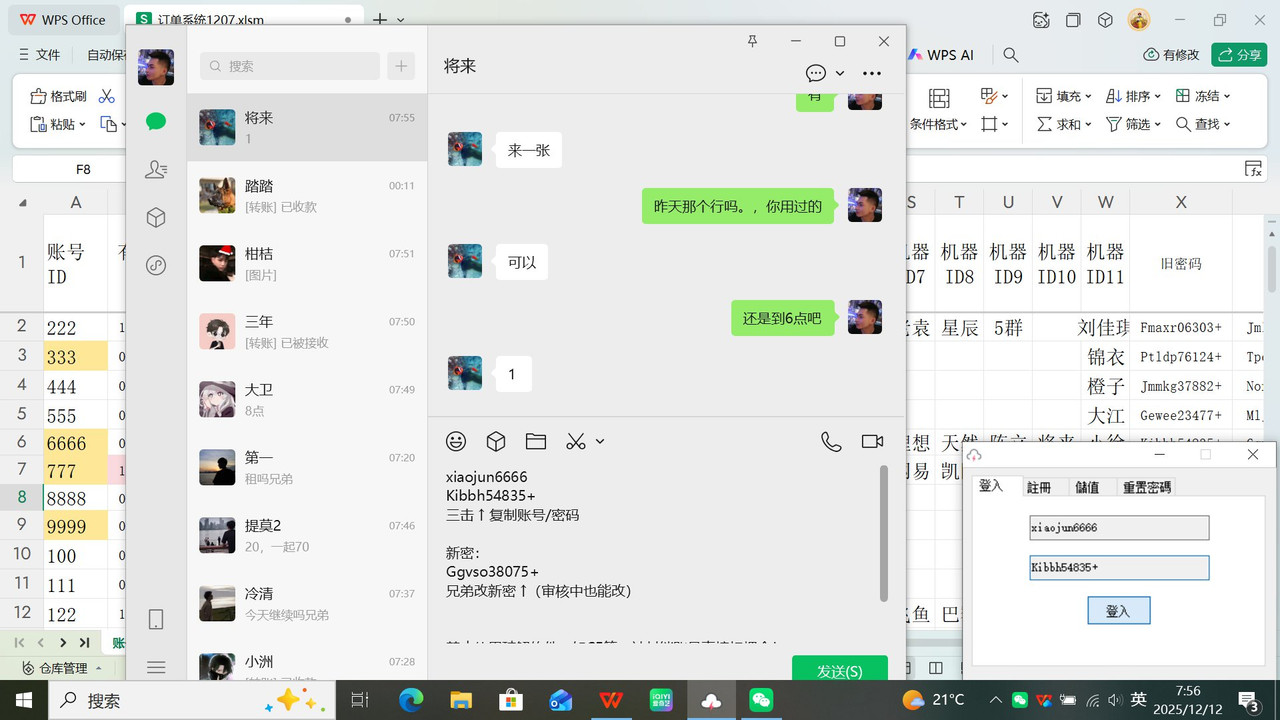Click the chat bubble icon in chat header
Image resolution: width=1280 pixels, height=720 pixels.
[816, 73]
